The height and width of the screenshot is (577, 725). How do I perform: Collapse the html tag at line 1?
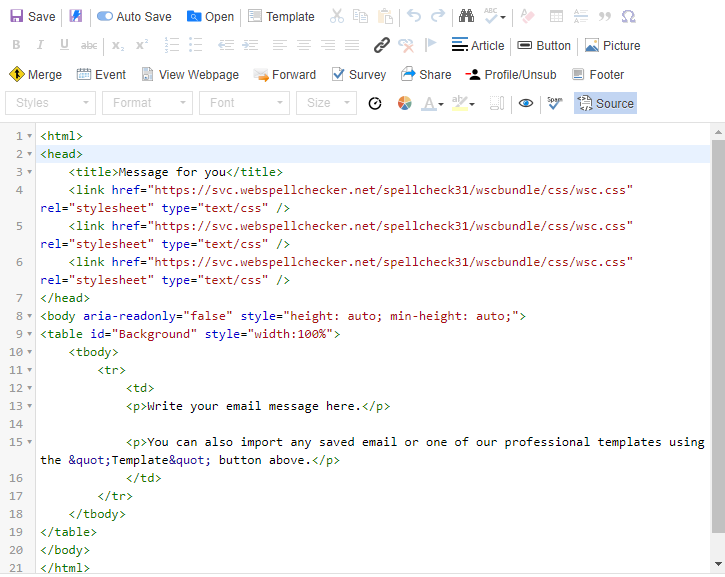(30, 136)
